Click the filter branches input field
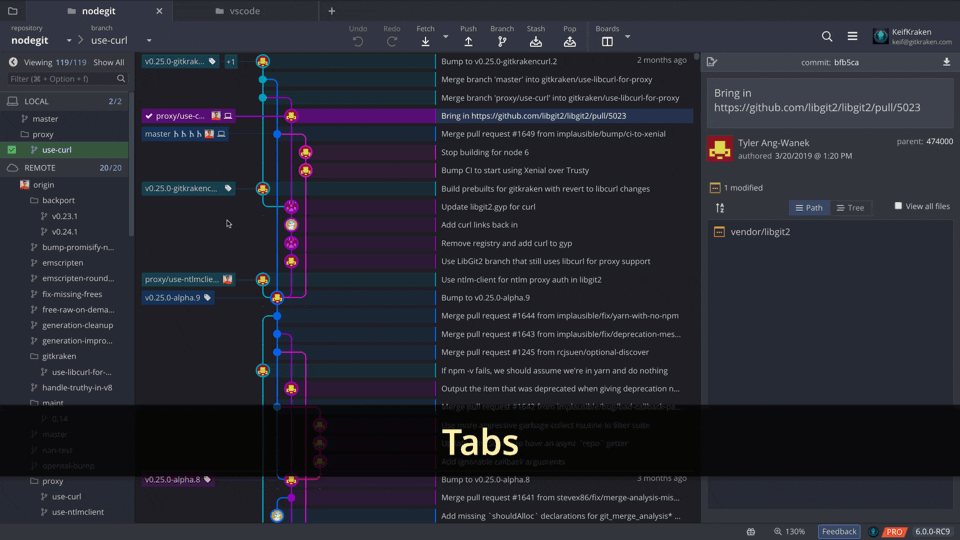This screenshot has height=540, width=960. click(67, 79)
